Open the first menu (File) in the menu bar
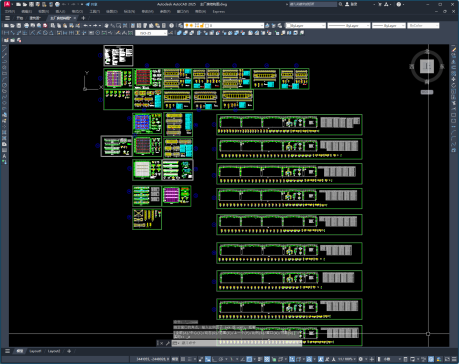Image resolution: width=459 pixels, height=364 pixels. click(x=10, y=11)
